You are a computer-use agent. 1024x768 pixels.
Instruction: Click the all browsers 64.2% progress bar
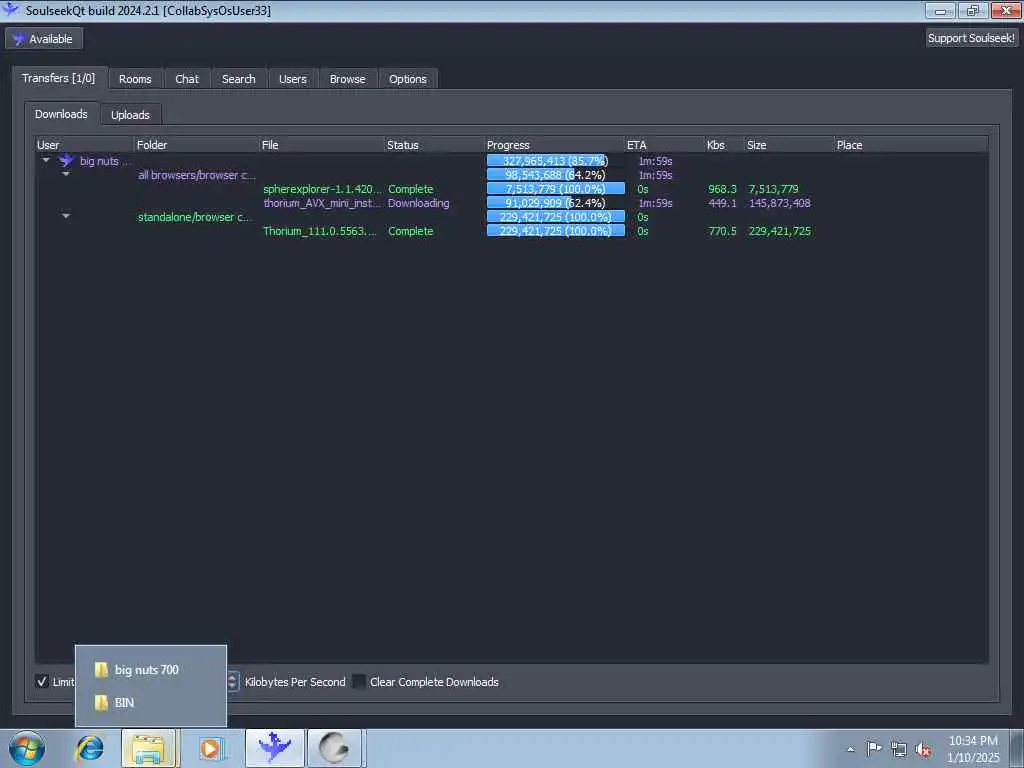click(556, 175)
